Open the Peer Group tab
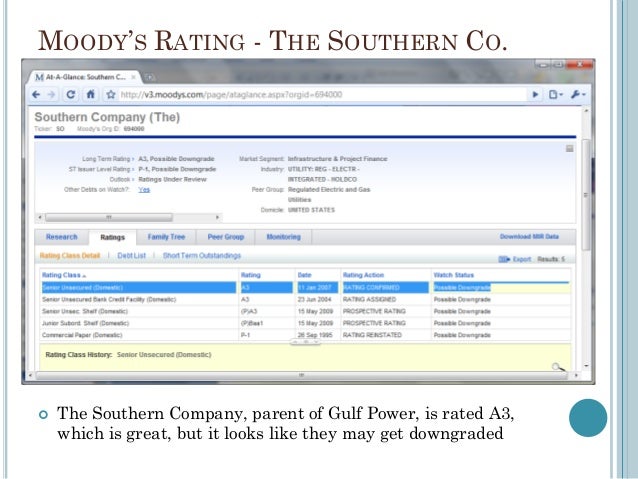This screenshot has width=638, height=479. pyautogui.click(x=226, y=237)
